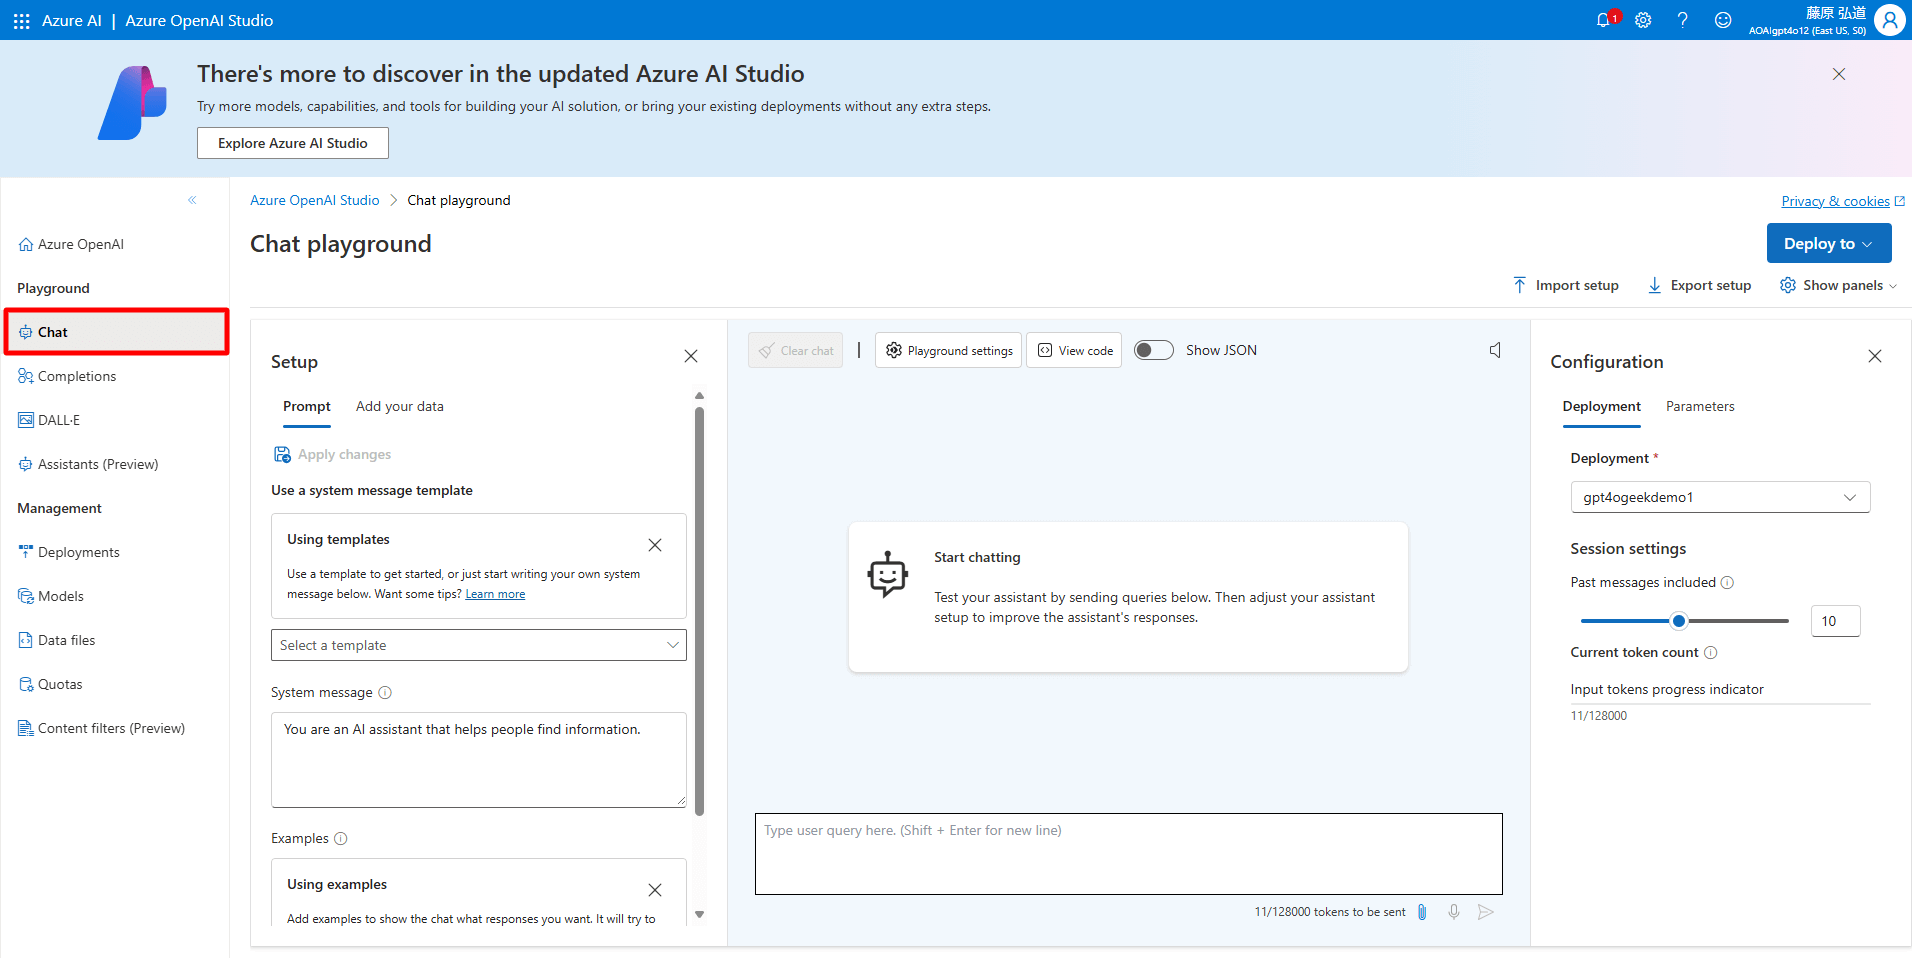Toggle Show JSON on
This screenshot has height=958, width=1912.
[x=1152, y=349]
